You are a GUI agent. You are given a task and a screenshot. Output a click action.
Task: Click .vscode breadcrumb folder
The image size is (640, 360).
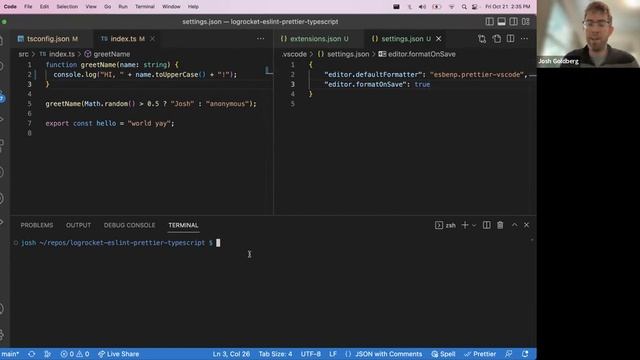click(x=294, y=54)
